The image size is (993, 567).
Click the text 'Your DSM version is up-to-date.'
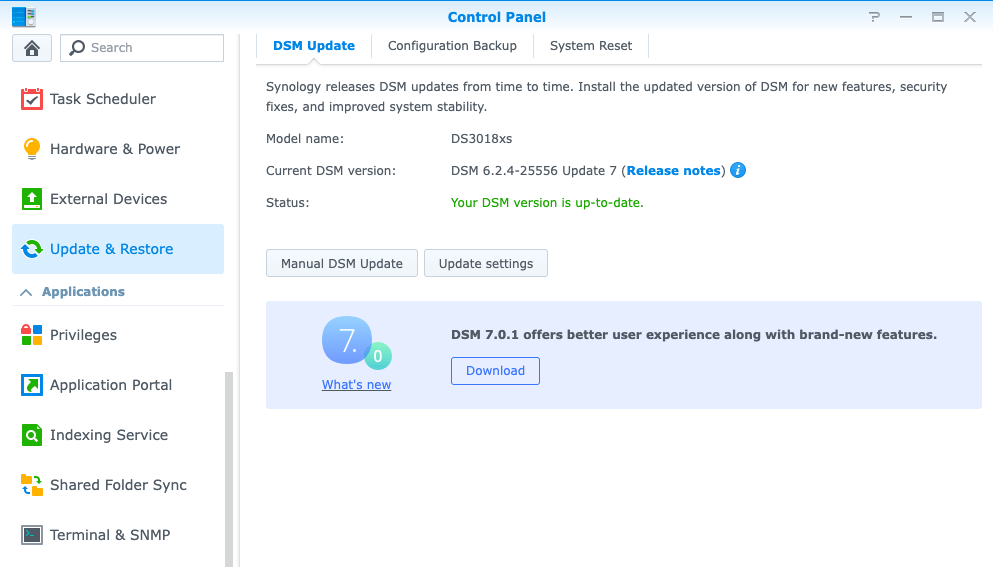tap(547, 203)
